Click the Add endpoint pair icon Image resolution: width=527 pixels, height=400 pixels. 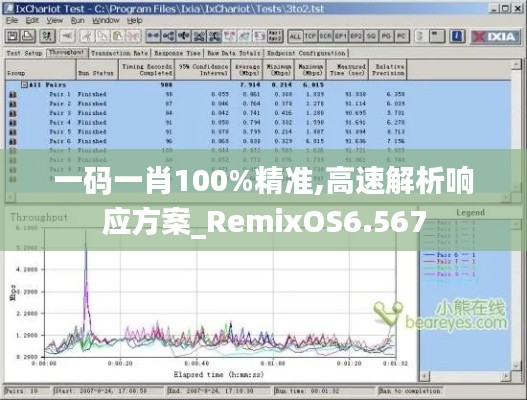coord(153,36)
